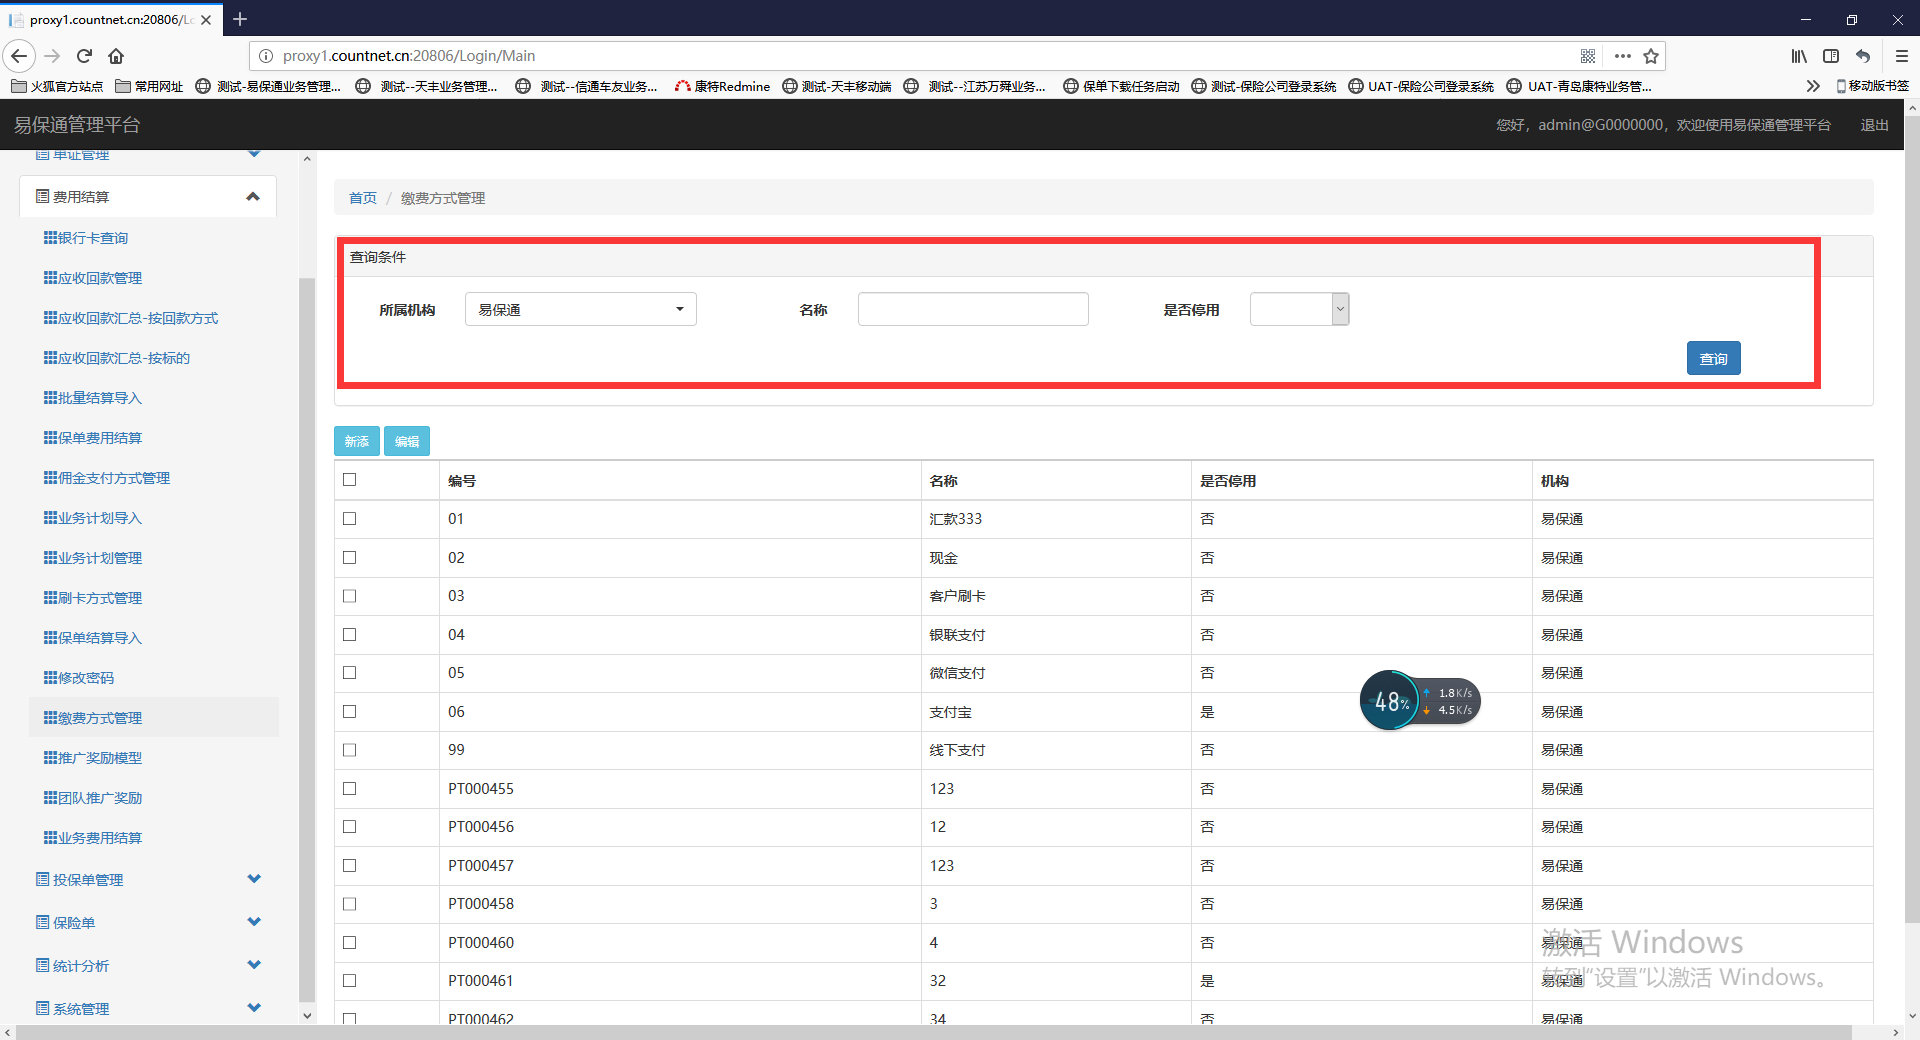Open the QR code icon in address bar

pyautogui.click(x=1588, y=56)
